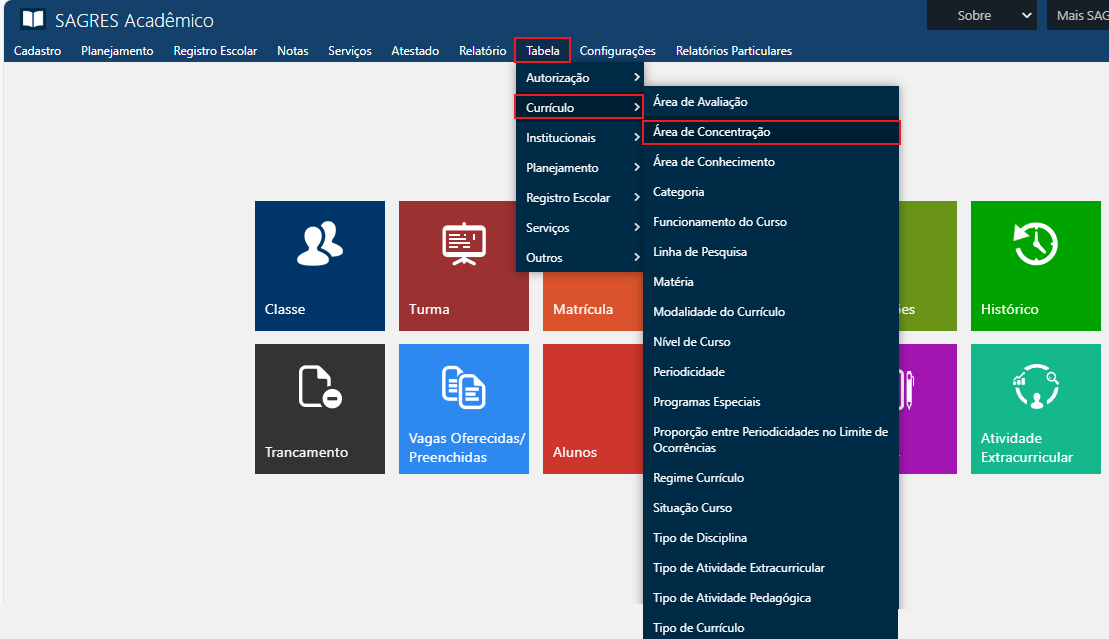
Task: Select Área de Concentração from submenu
Action: point(771,132)
